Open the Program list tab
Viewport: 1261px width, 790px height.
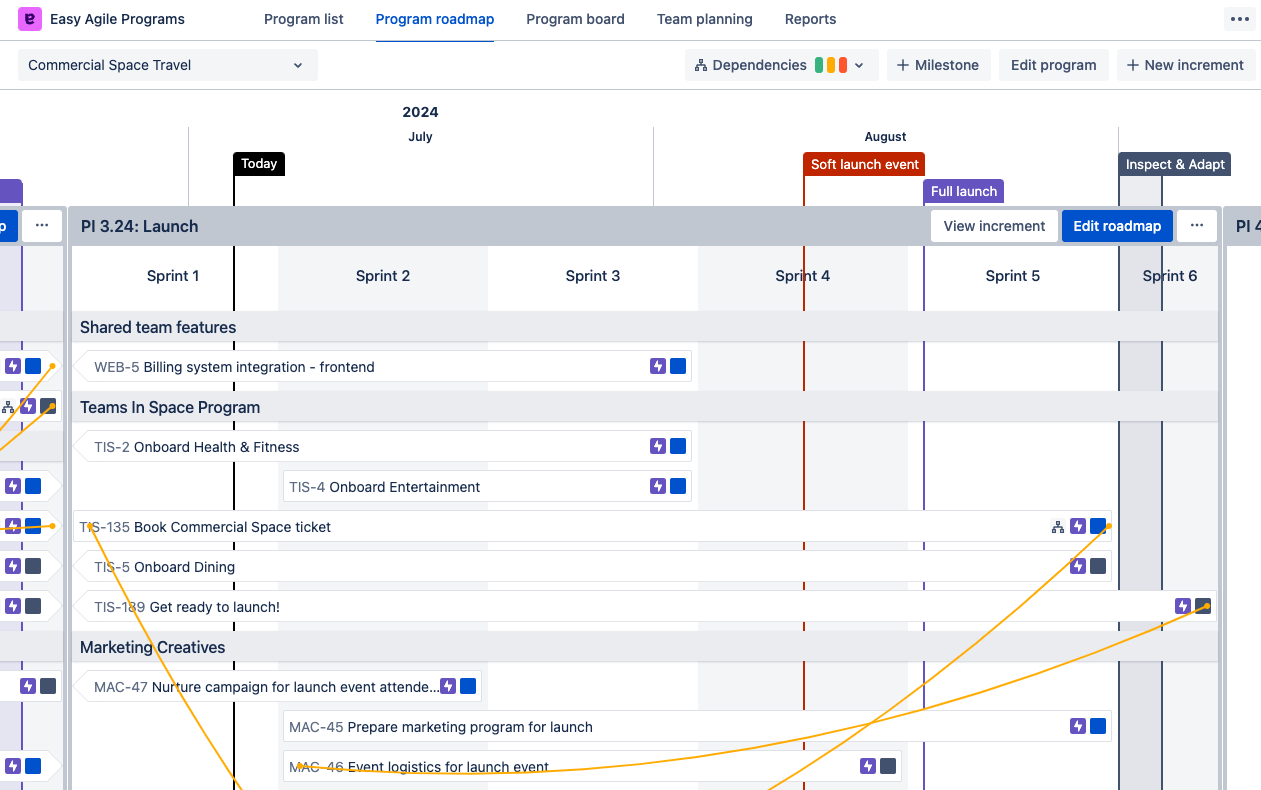[304, 19]
